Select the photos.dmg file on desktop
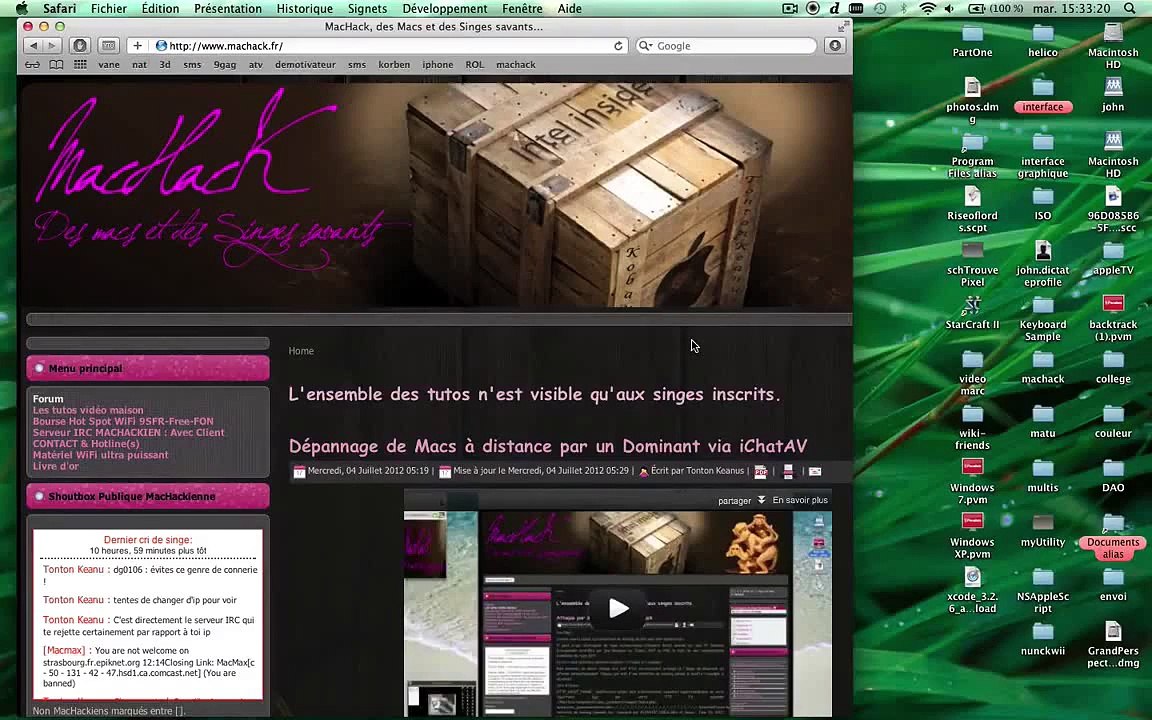This screenshot has width=1152, height=720. pos(972,100)
